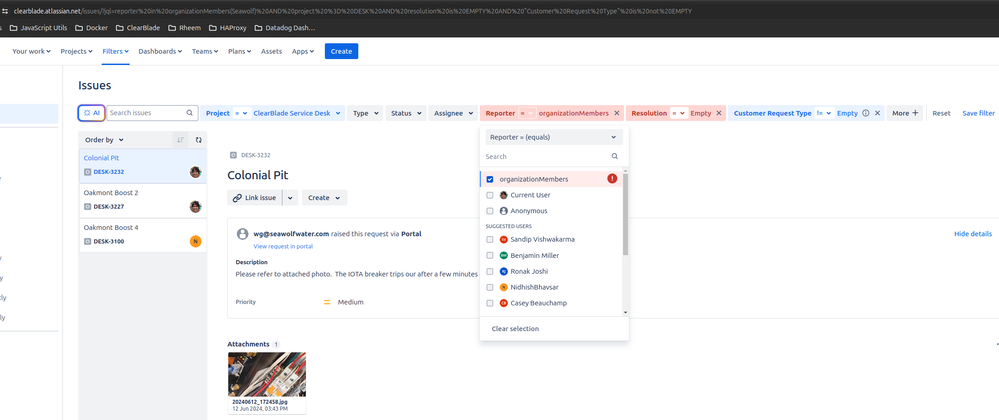The image size is (999, 420).
Task: Remove the Resolution filter with its X
Action: click(719, 113)
